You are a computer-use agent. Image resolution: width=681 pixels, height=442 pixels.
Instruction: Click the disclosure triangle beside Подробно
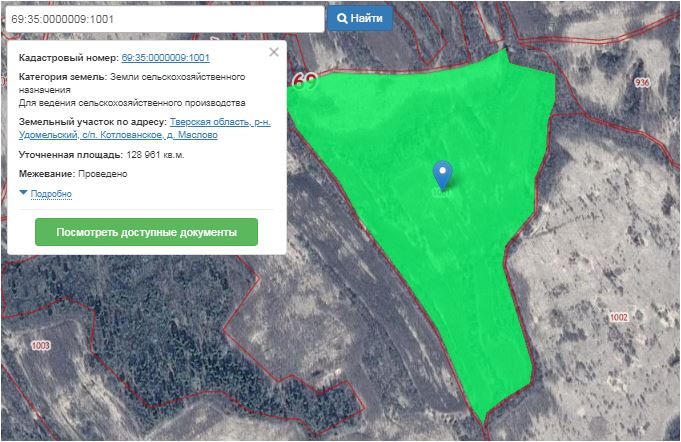point(23,193)
